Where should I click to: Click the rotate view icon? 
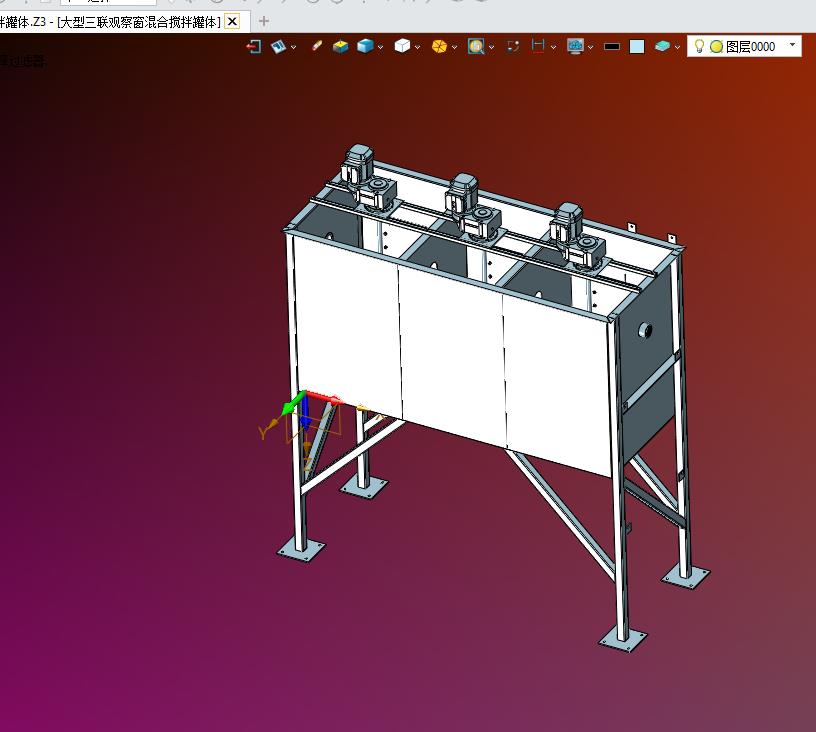pos(513,46)
